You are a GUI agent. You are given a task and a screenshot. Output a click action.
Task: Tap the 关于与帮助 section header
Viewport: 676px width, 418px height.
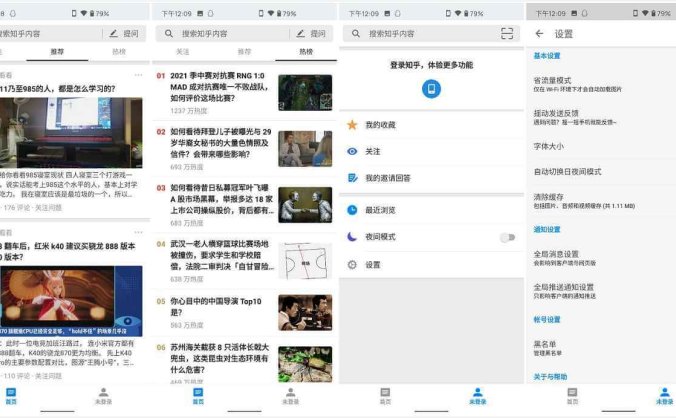pyautogui.click(x=550, y=377)
